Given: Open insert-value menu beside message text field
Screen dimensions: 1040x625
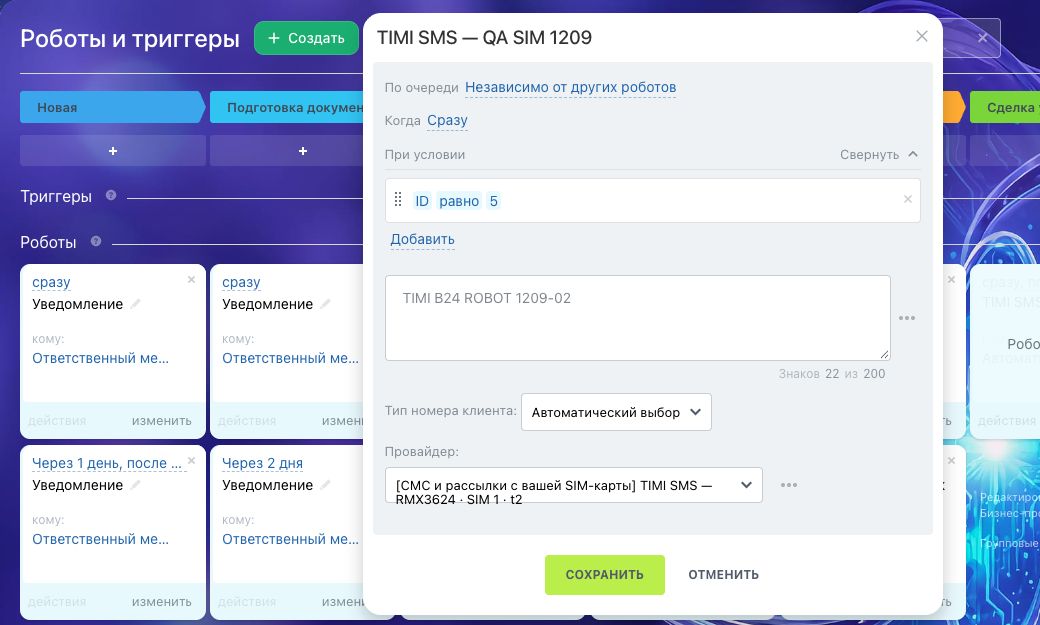Looking at the screenshot, I should pos(907,318).
